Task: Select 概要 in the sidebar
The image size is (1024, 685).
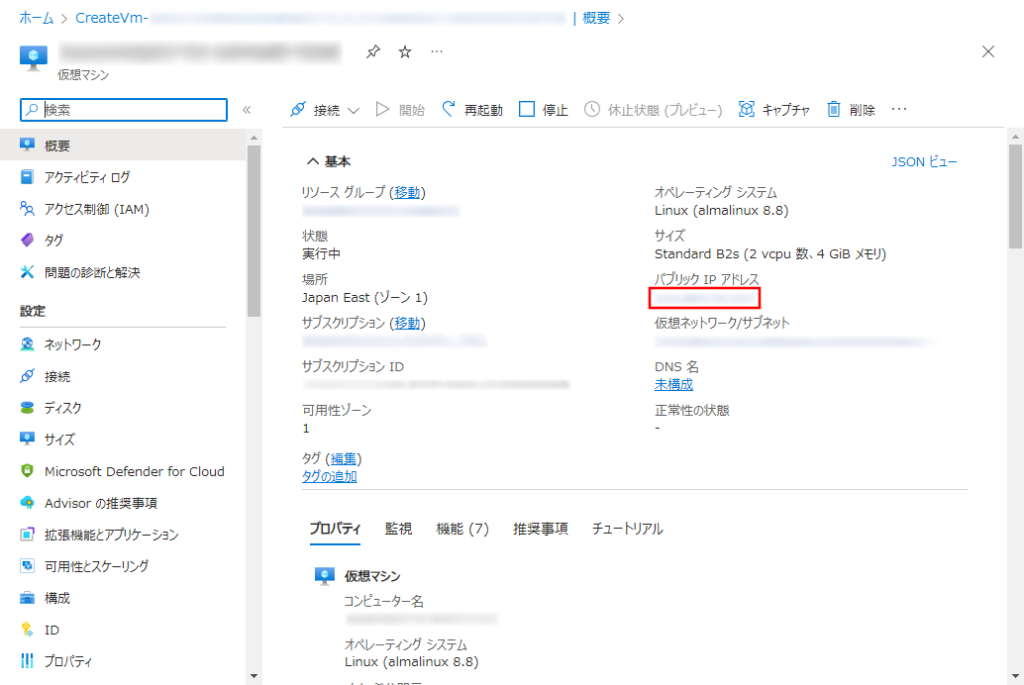Action: [123, 145]
